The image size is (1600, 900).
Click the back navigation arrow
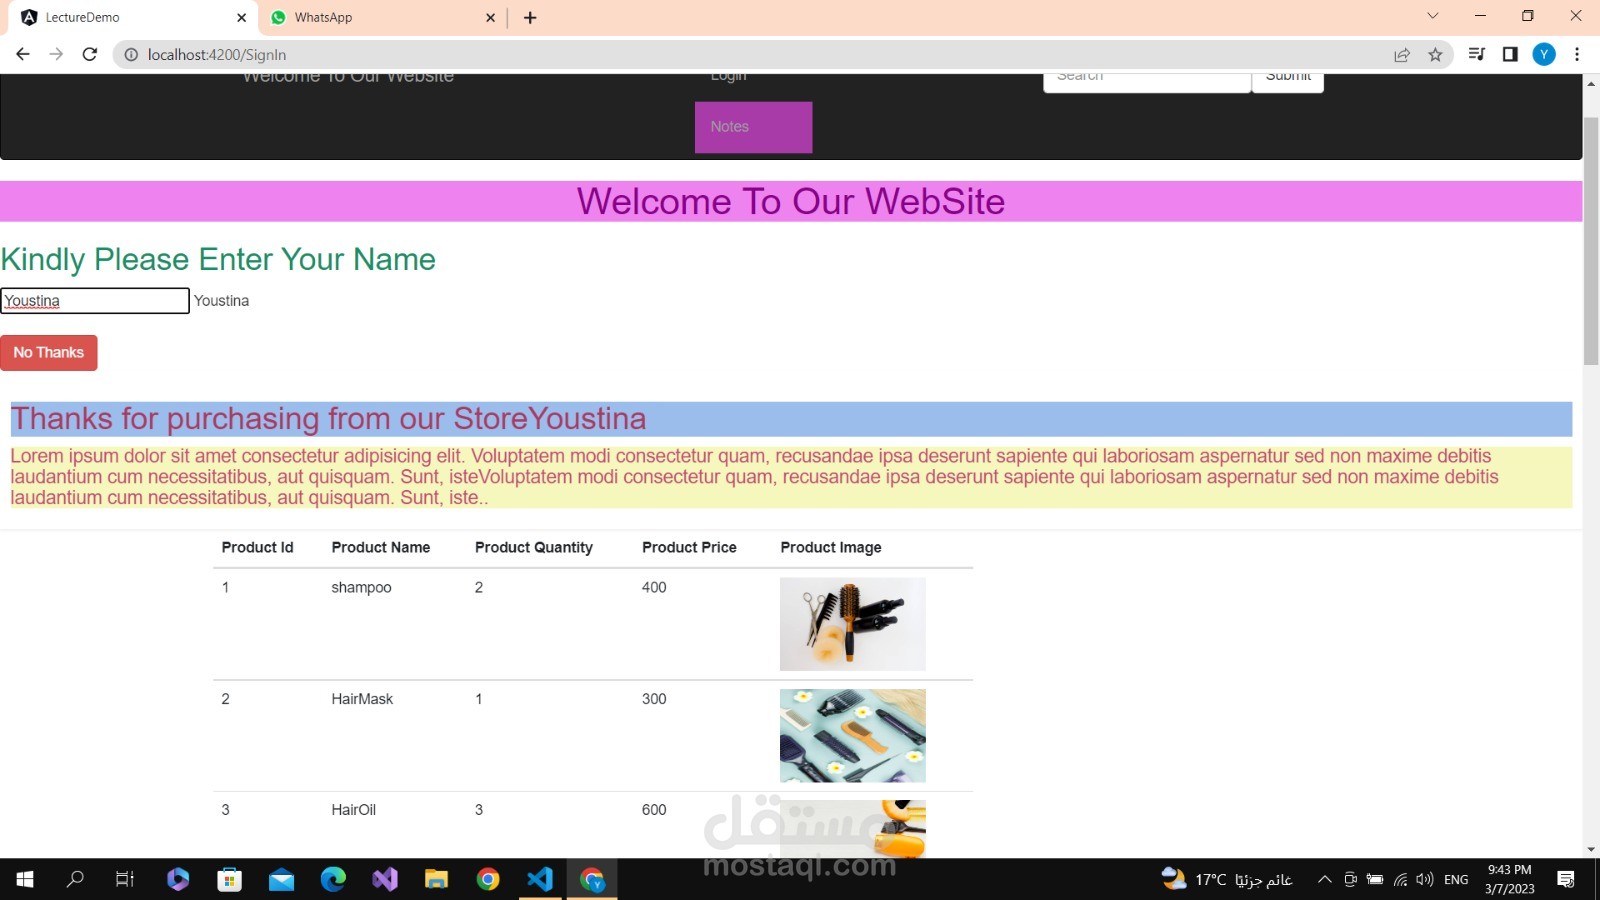(x=22, y=54)
